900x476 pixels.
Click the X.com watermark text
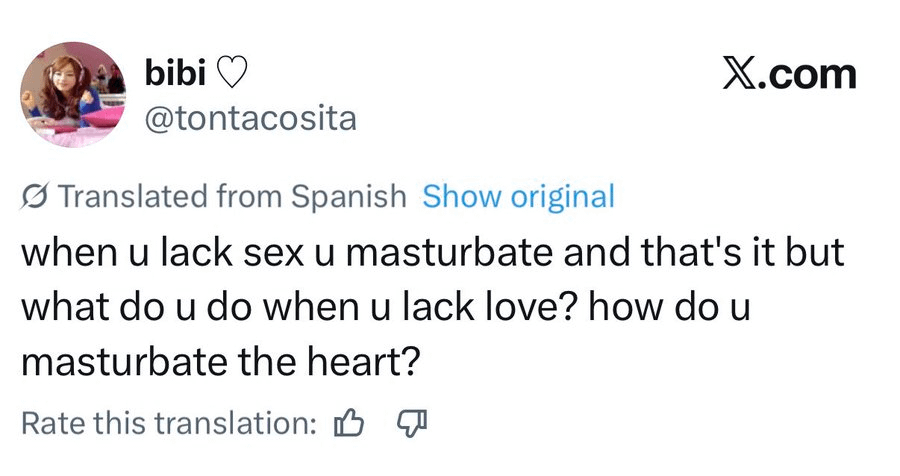coord(789,75)
